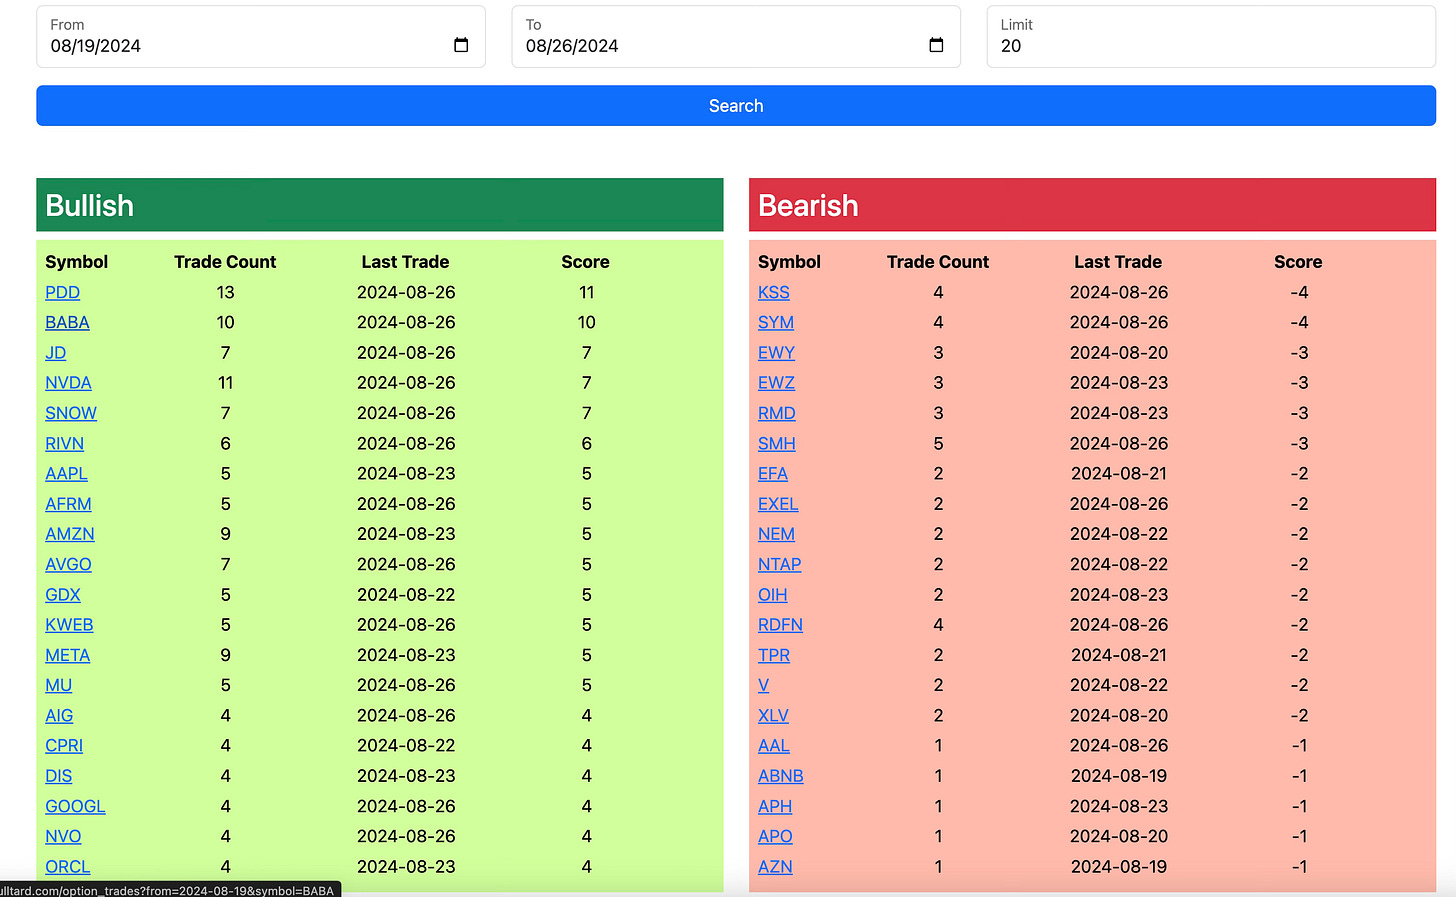Open the JD symbol link
1456x897 pixels.
pos(55,353)
